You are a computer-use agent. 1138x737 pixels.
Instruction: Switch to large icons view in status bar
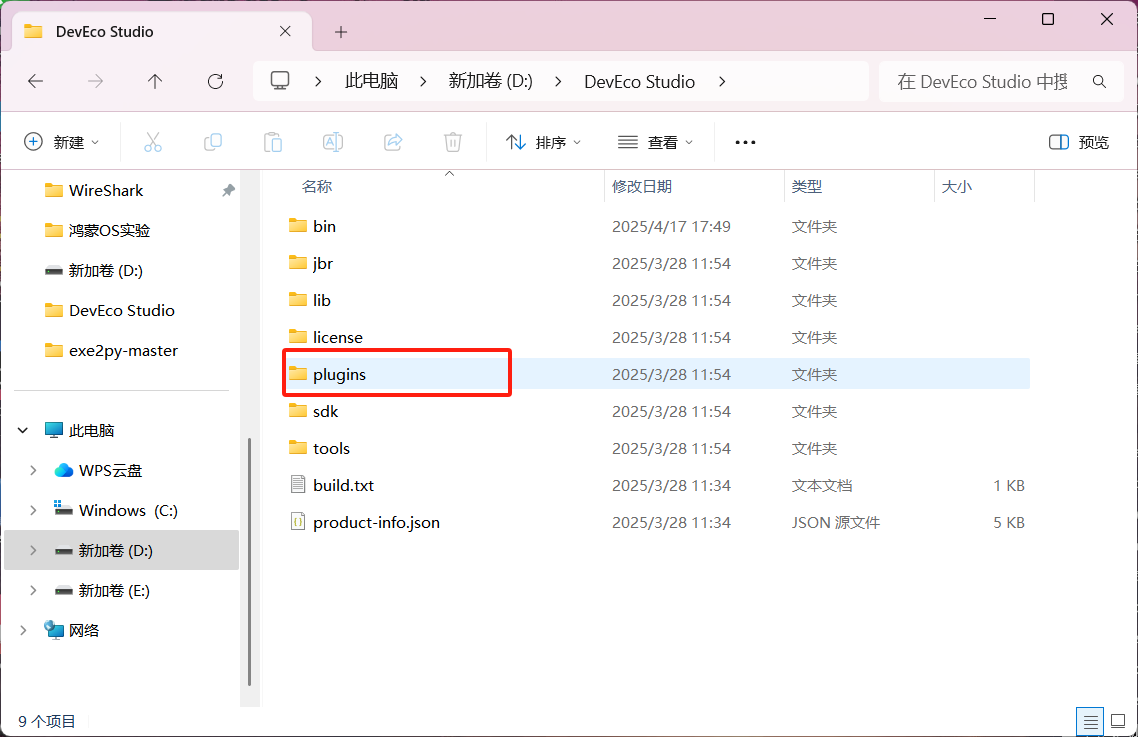1118,722
